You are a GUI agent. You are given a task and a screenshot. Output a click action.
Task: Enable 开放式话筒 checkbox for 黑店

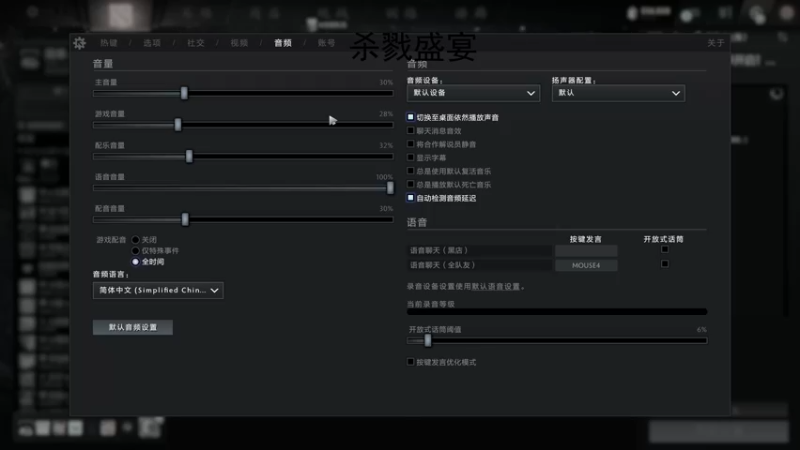[665, 249]
